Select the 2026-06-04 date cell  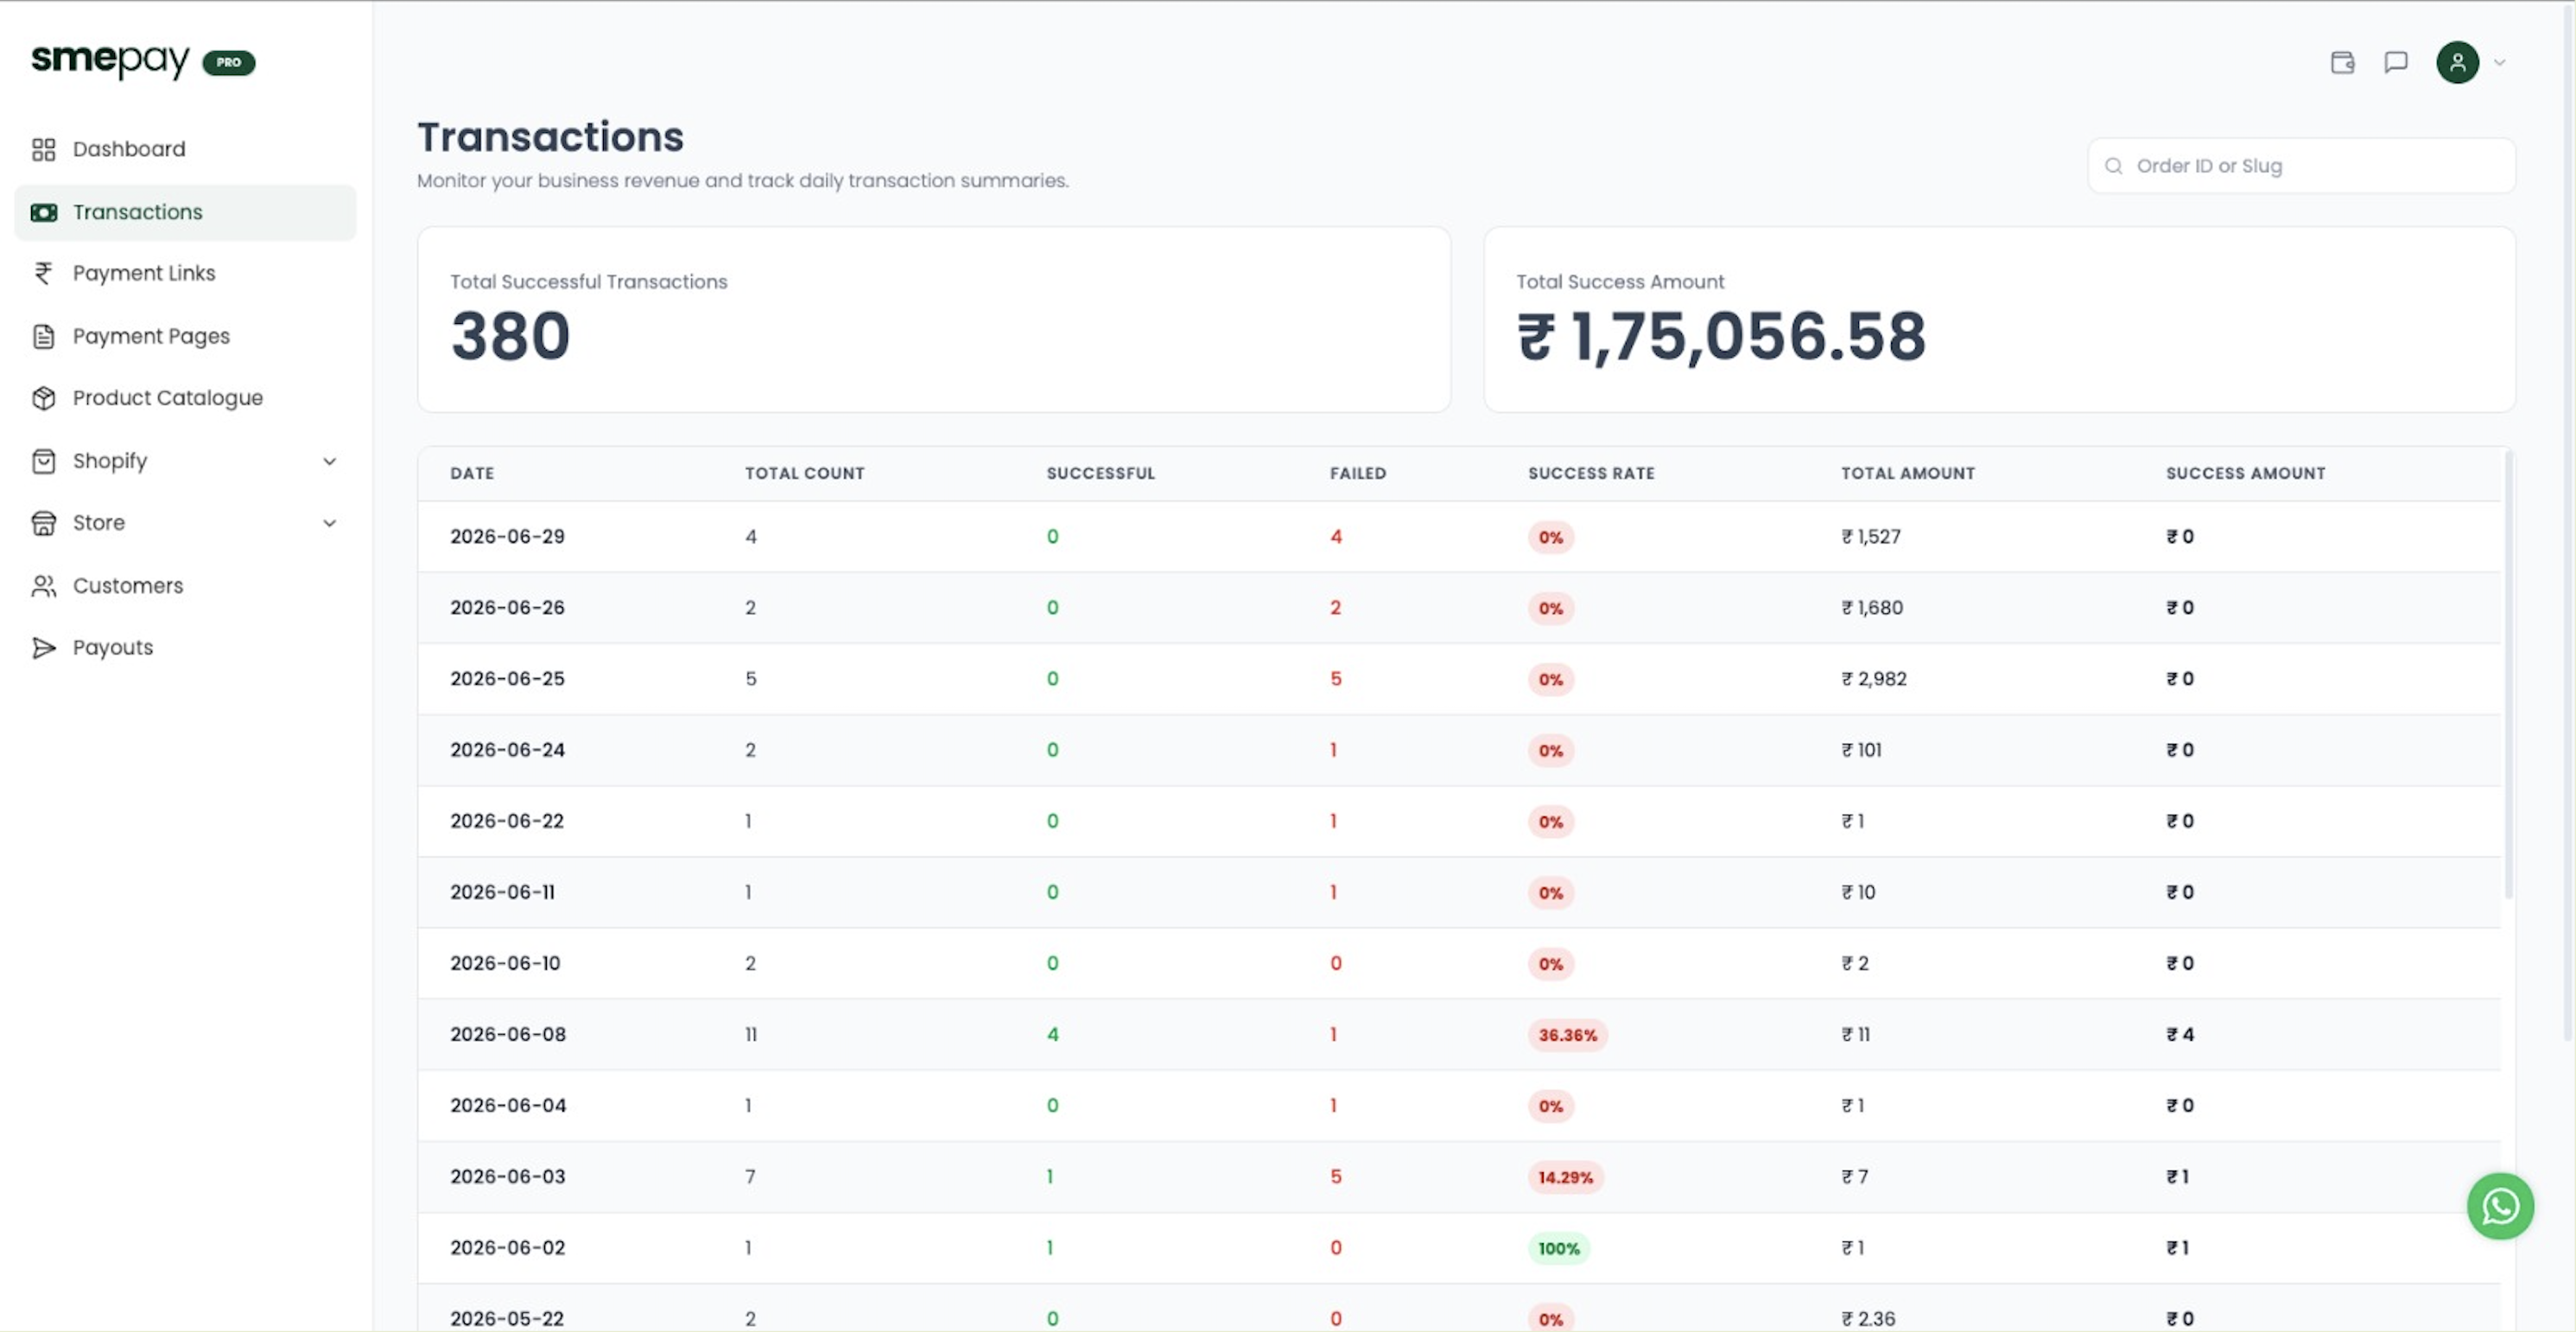tap(508, 1105)
